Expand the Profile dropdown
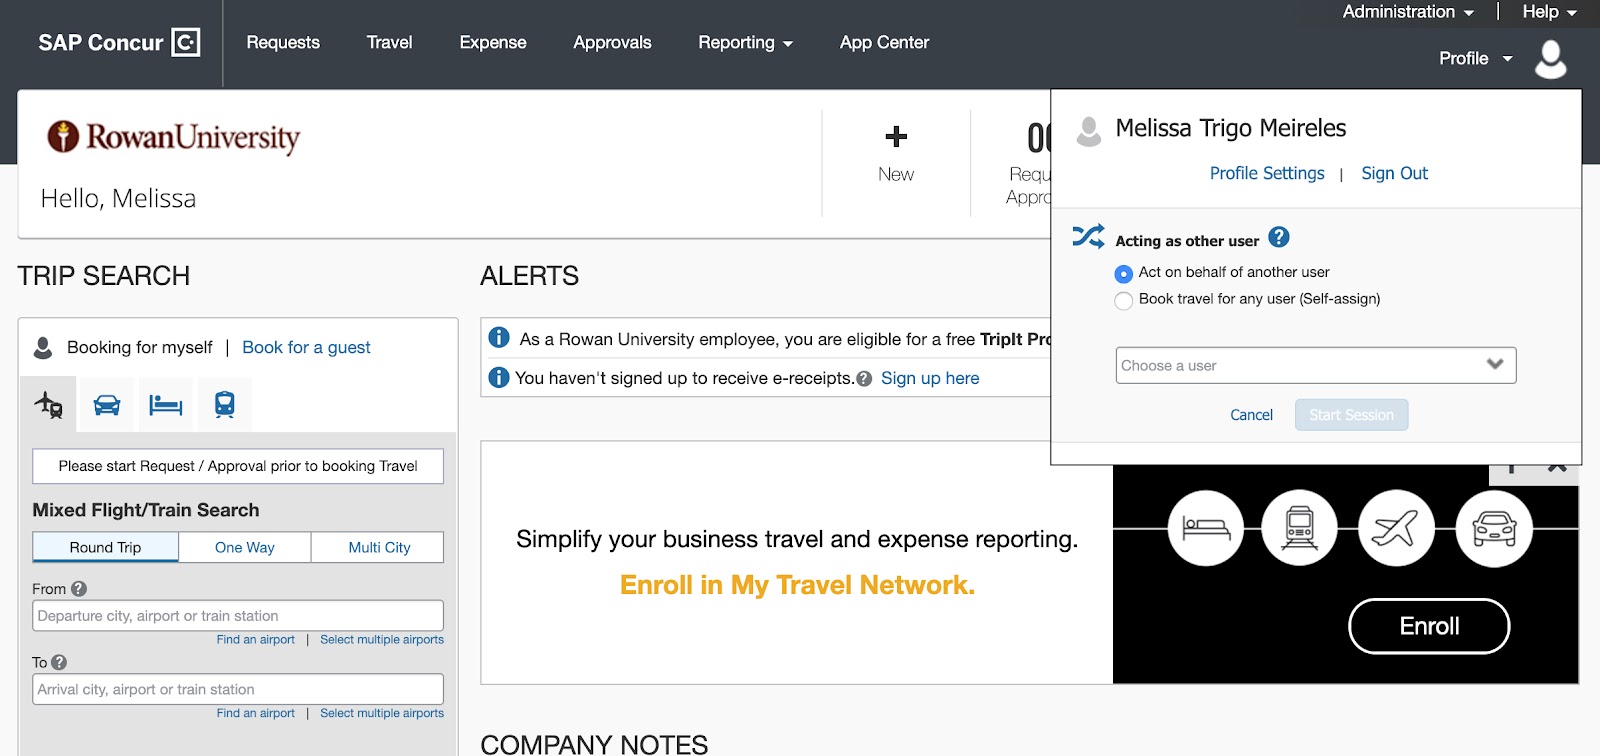 tap(1475, 58)
